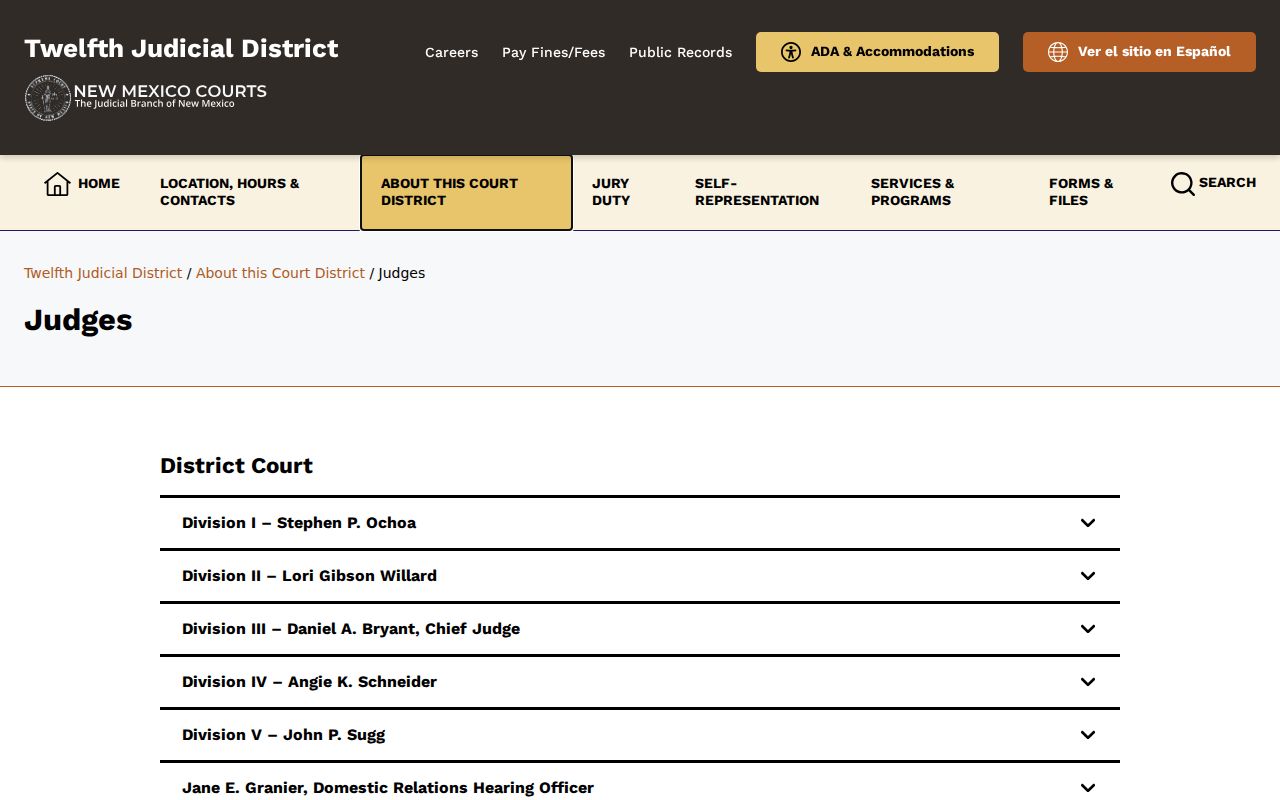Click the Search magnifying glass icon
This screenshot has width=1280, height=800.
(x=1182, y=184)
